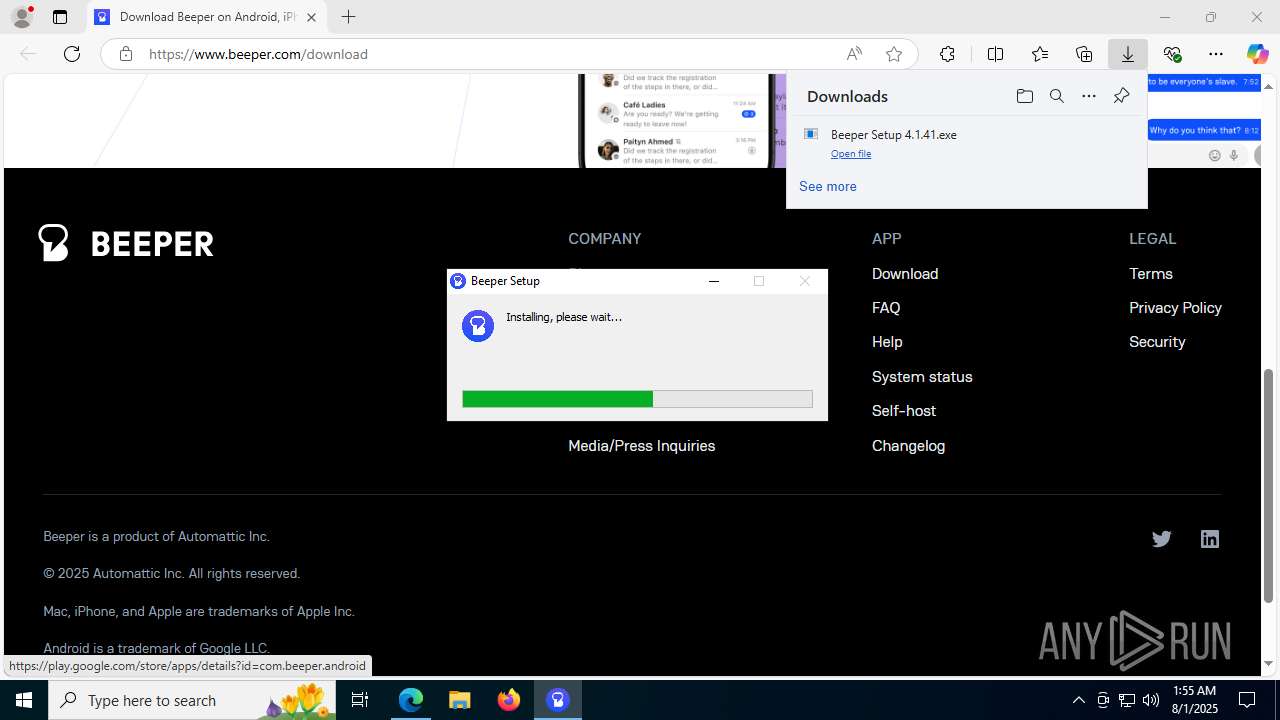Screen dimensions: 1280x720
Task: Click scrollbar down arrow on page
Action: (x=1269, y=663)
